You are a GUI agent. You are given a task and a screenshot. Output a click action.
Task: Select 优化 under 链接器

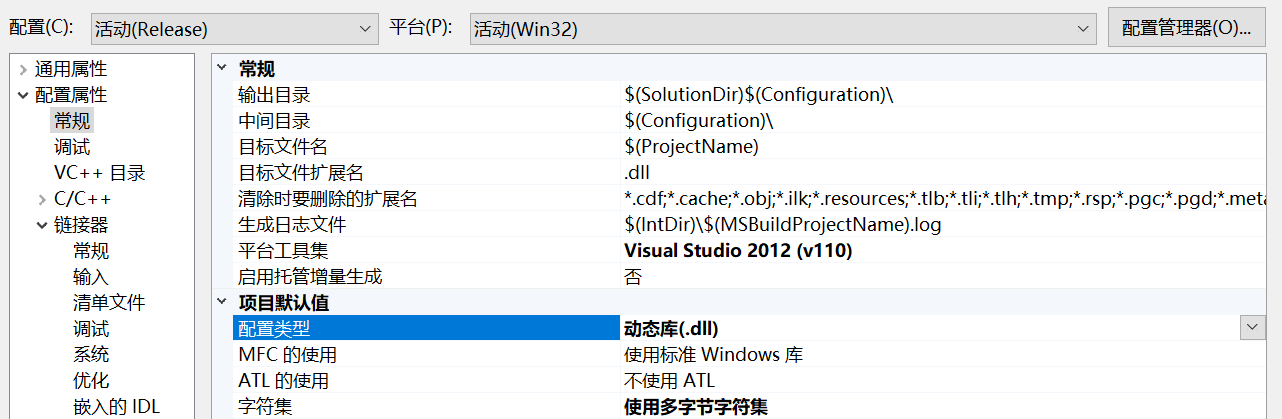91,381
